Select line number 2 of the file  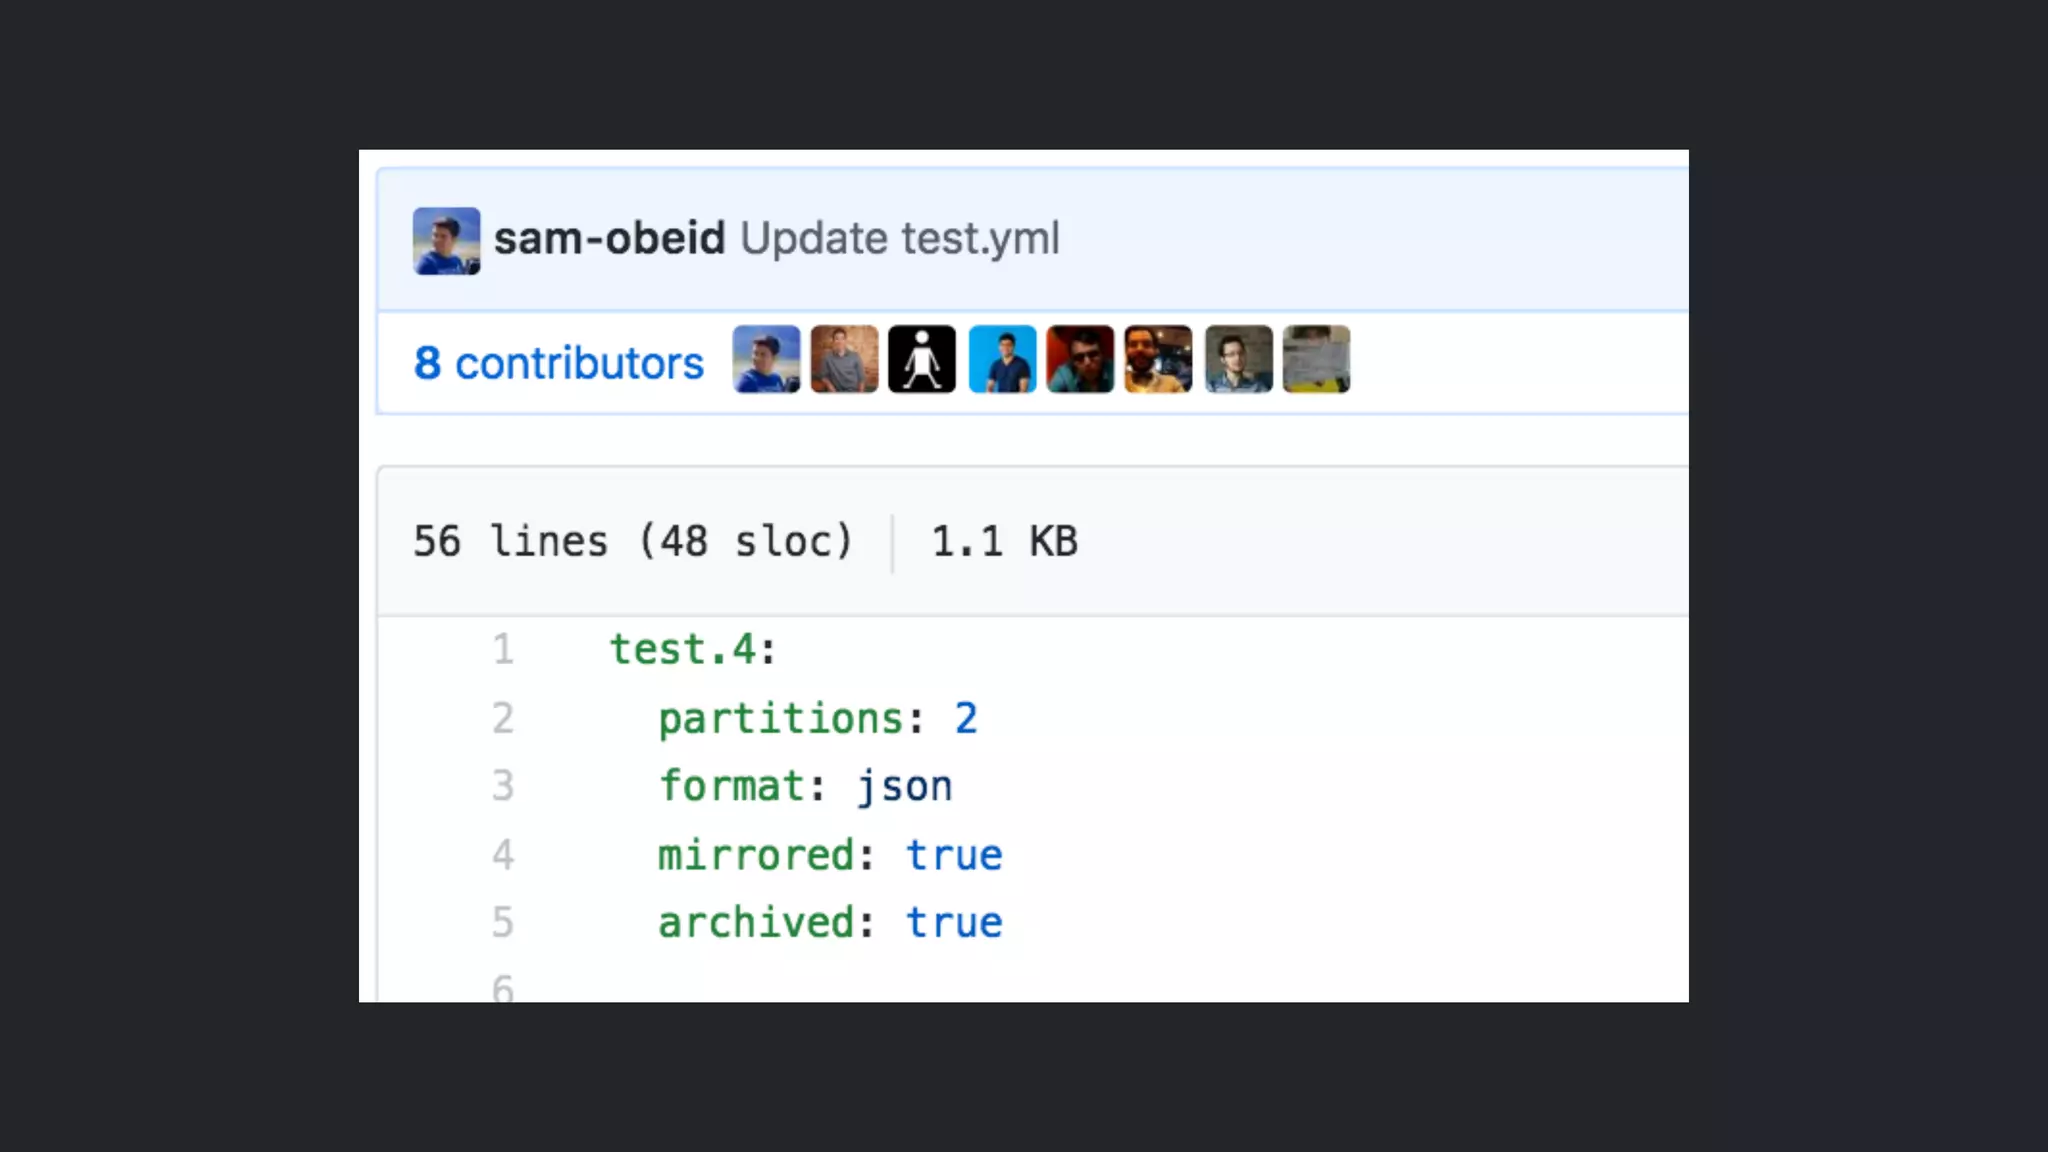tap(503, 719)
